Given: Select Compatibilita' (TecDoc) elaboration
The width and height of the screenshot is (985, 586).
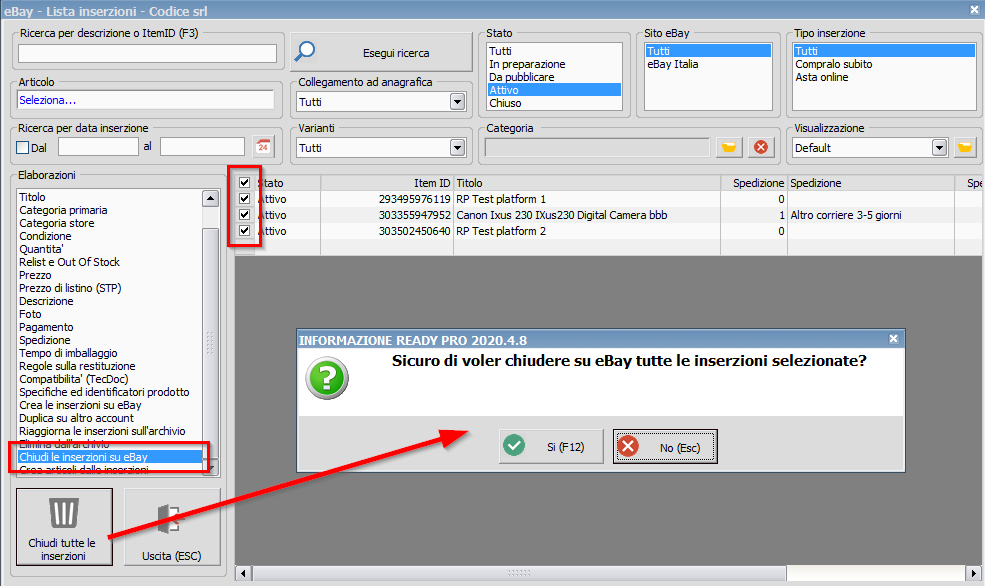Looking at the screenshot, I should [x=109, y=379].
